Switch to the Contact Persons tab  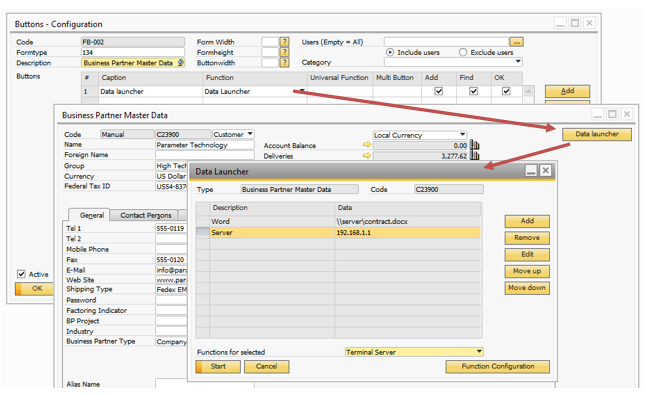point(145,215)
